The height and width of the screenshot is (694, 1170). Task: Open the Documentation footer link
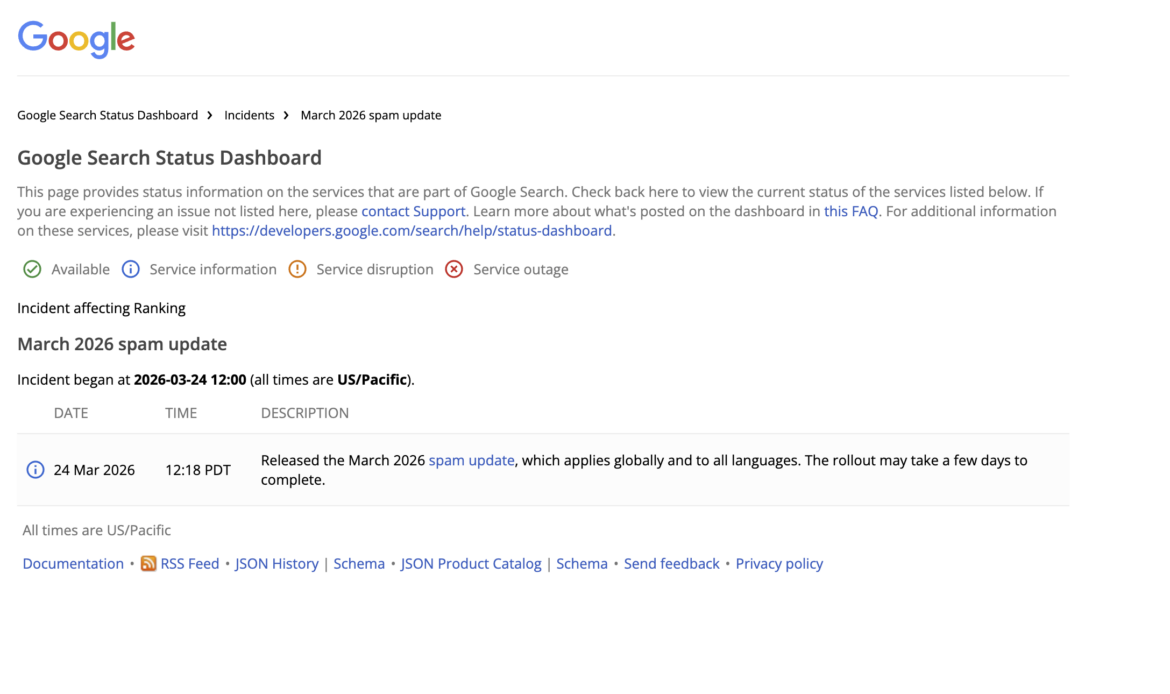point(73,564)
